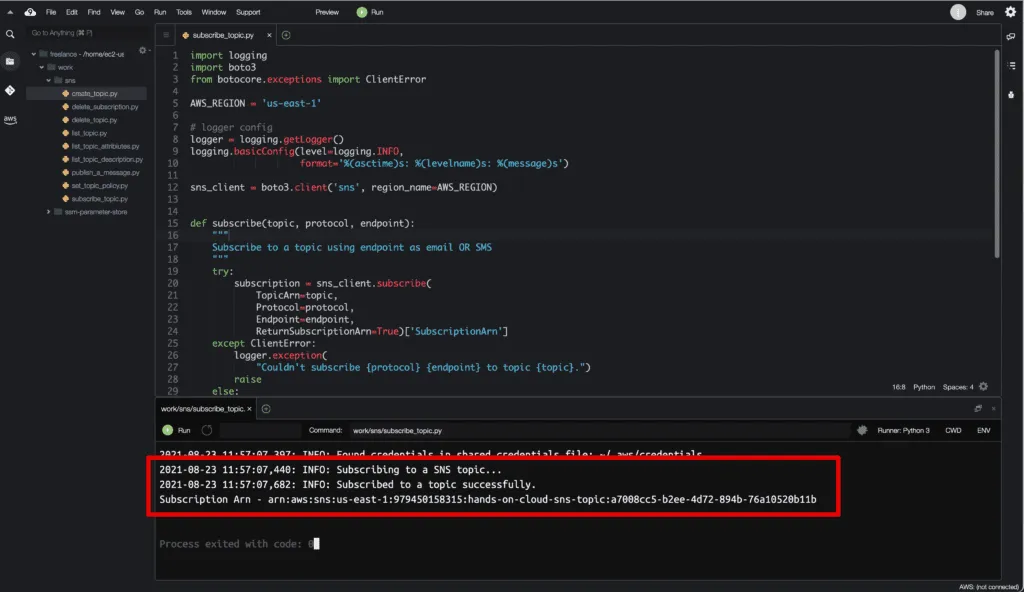Open preferences gear in top-right corner
This screenshot has height=592, width=1024.
[x=1010, y=12]
